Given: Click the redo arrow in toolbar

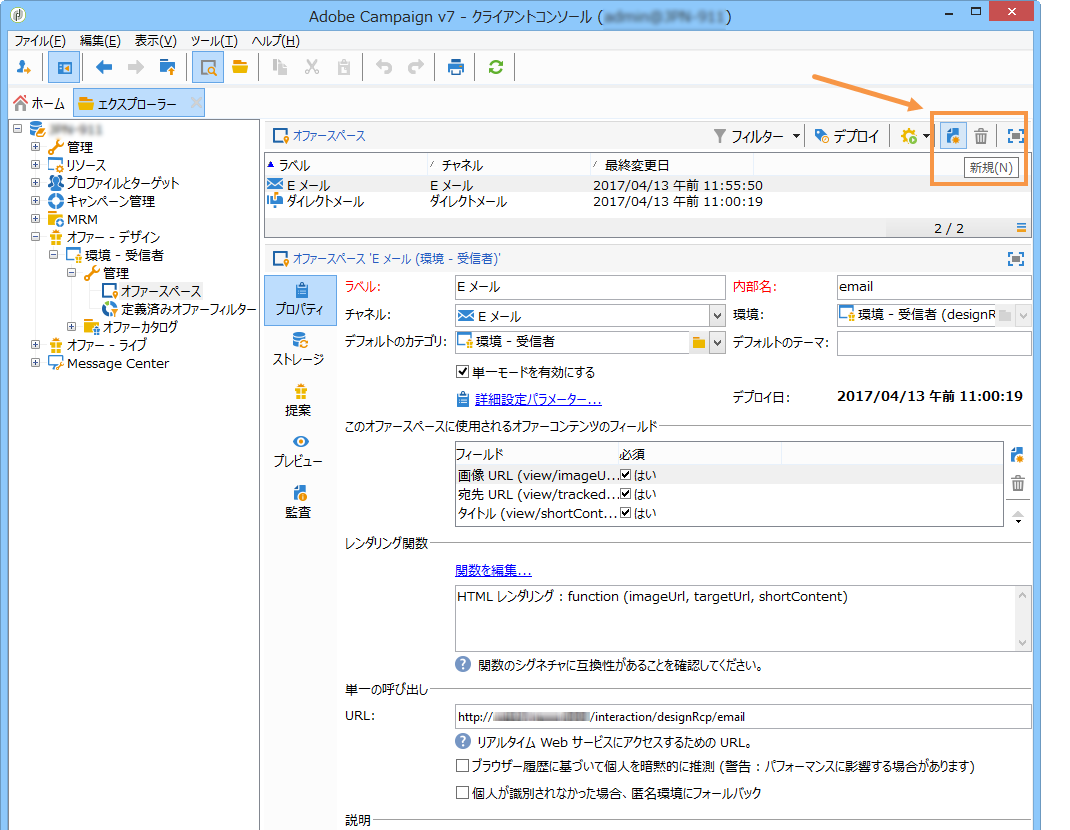Looking at the screenshot, I should (x=416, y=67).
